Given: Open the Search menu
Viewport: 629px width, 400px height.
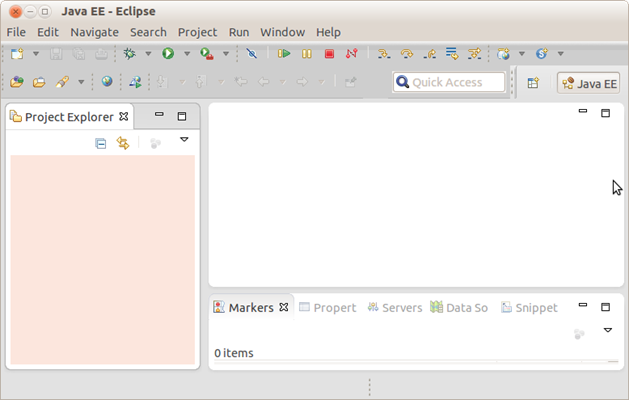Looking at the screenshot, I should pos(148,32).
